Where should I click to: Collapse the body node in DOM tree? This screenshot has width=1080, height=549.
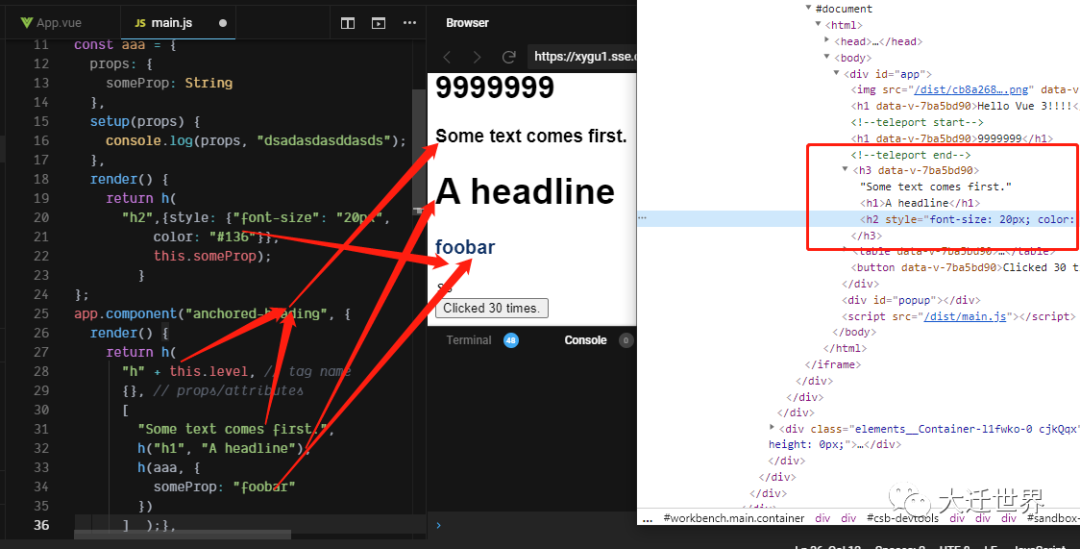click(827, 56)
